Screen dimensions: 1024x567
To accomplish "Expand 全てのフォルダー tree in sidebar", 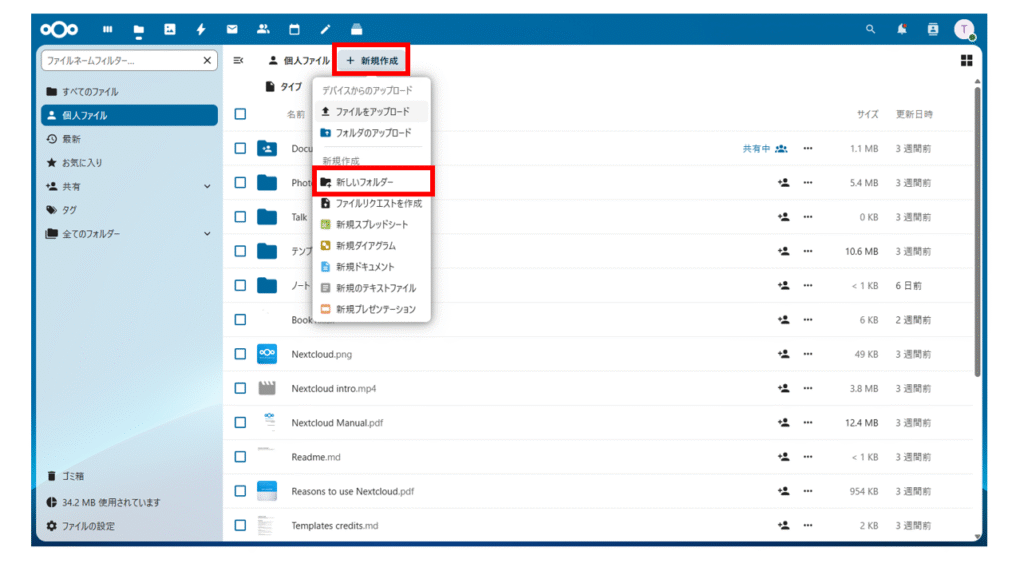I will (x=207, y=234).
